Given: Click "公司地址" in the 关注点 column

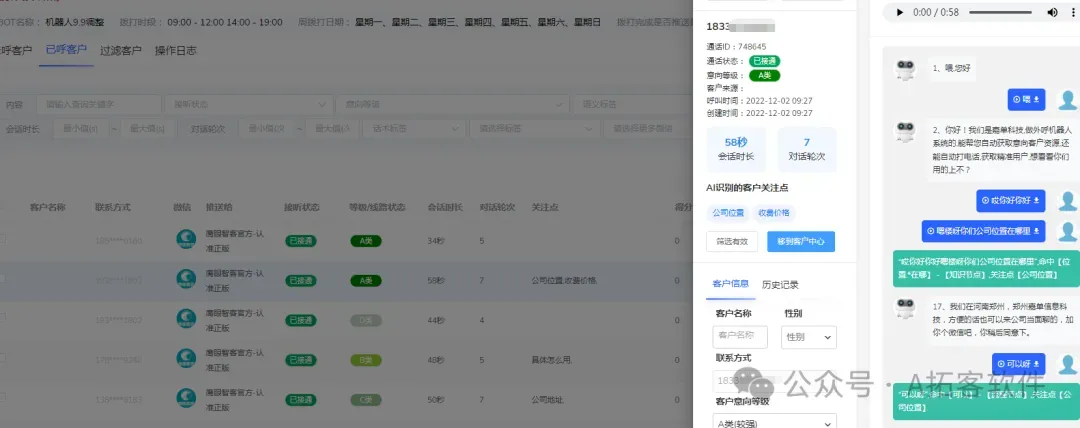Looking at the screenshot, I should click(x=548, y=399).
